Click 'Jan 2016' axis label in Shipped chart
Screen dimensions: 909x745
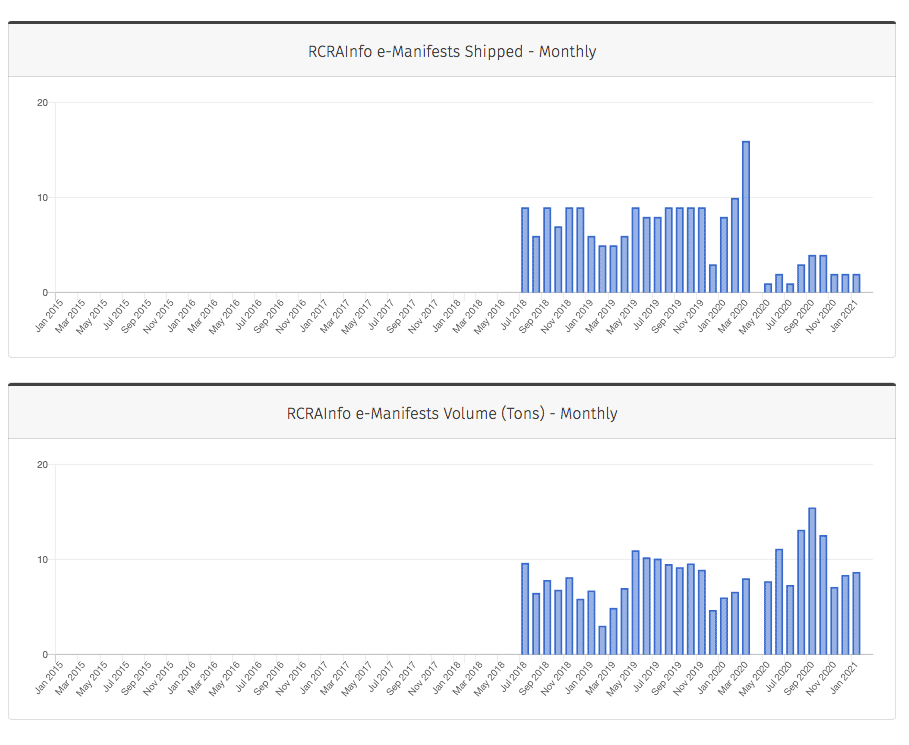181,315
